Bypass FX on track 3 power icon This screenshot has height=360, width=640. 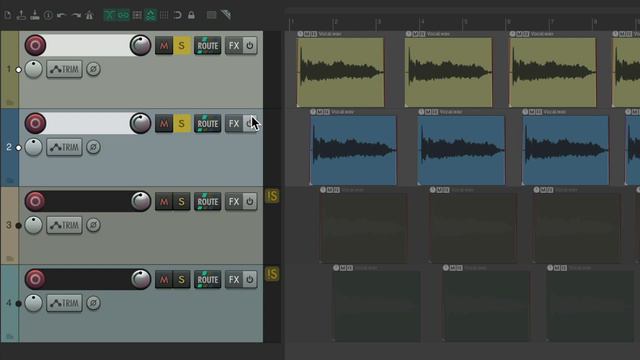point(250,202)
